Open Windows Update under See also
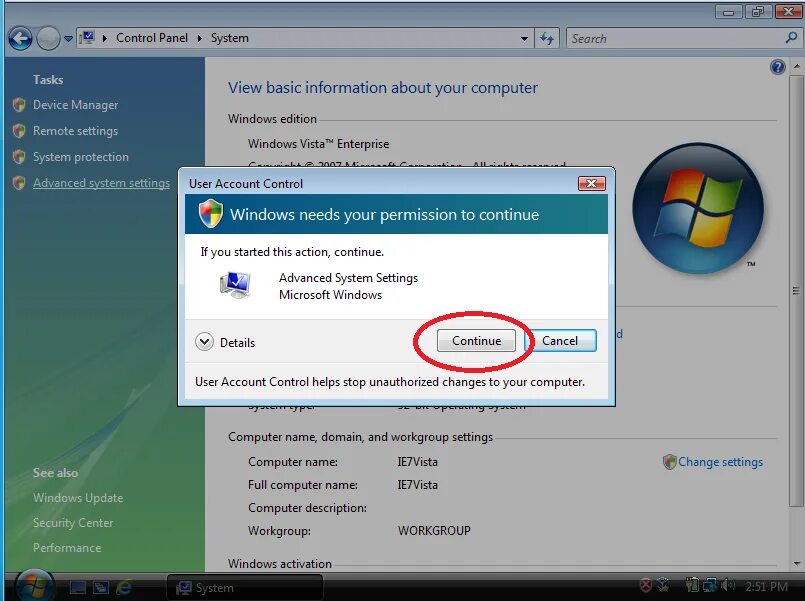The width and height of the screenshot is (805, 601). (78, 498)
